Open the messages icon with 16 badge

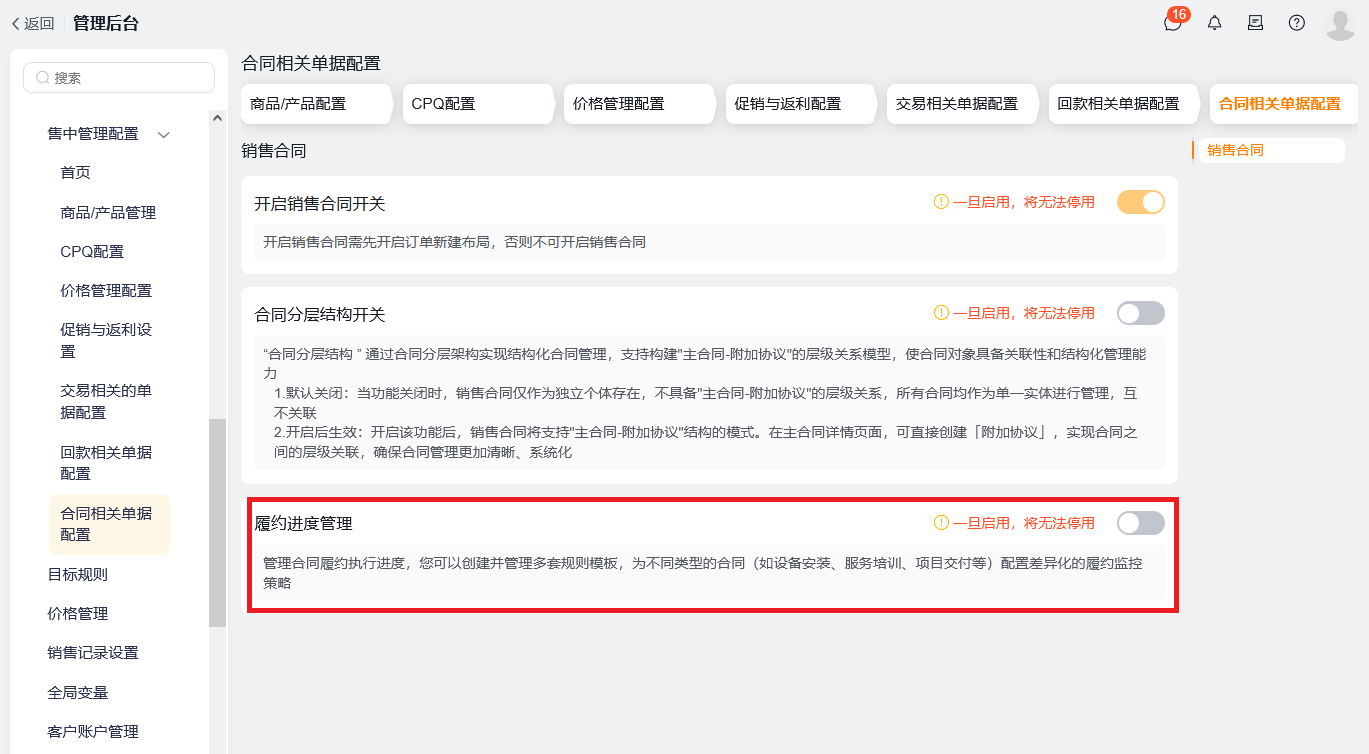coord(1172,23)
